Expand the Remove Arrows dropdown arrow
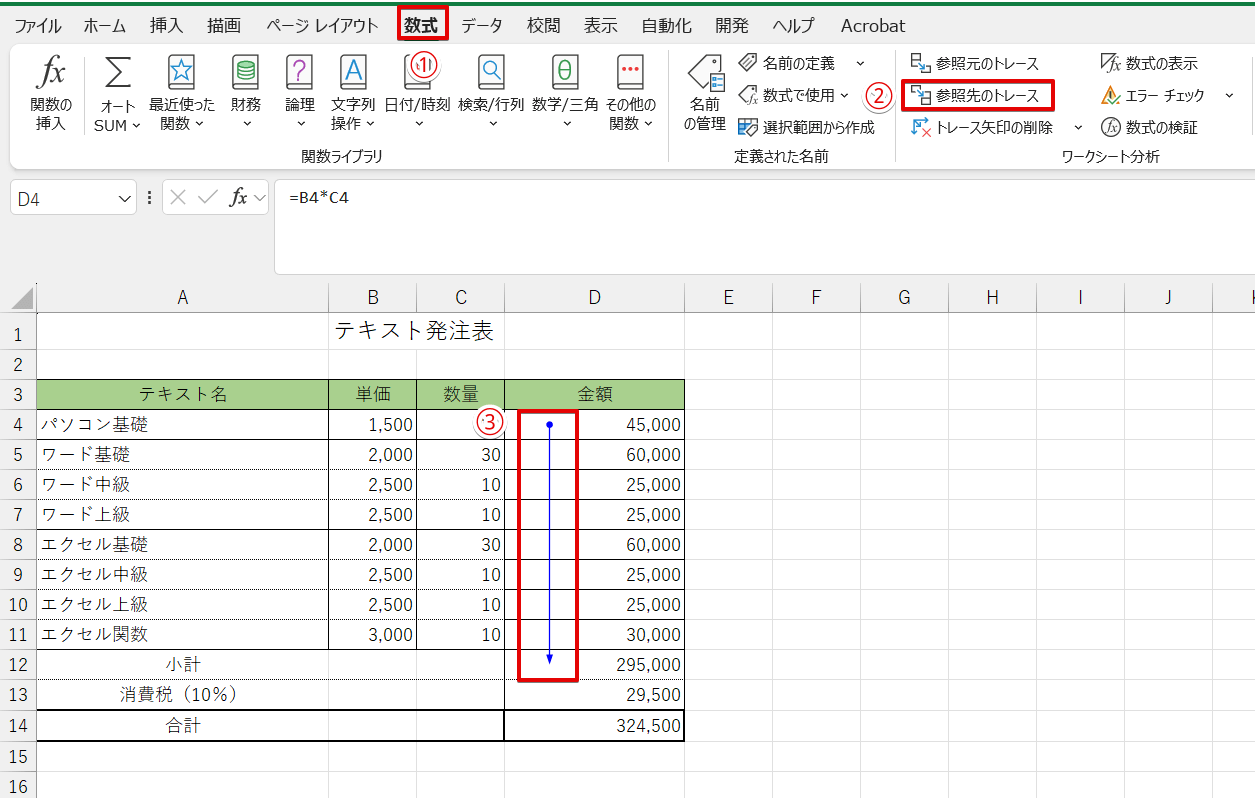 point(1078,127)
